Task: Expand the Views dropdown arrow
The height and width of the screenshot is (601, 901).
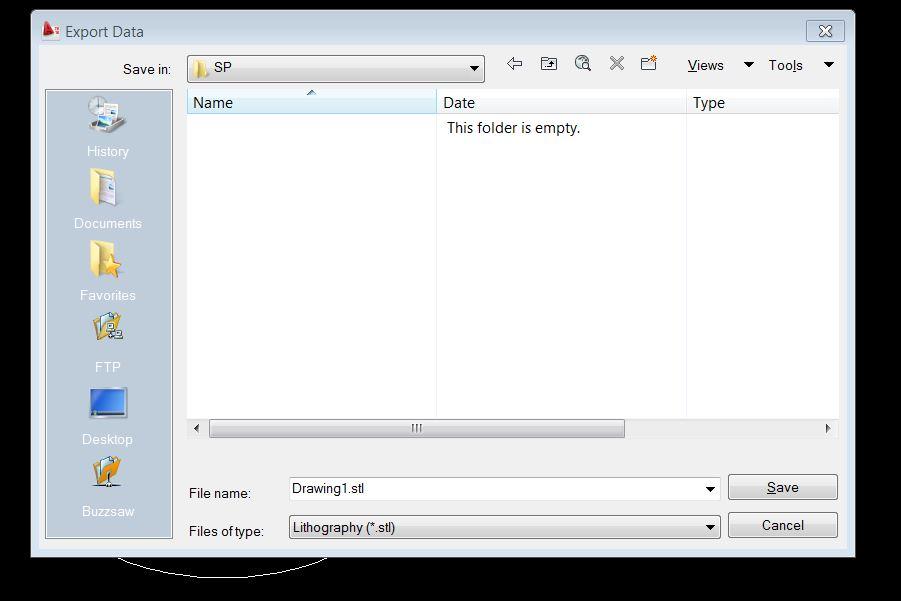Action: pyautogui.click(x=749, y=65)
